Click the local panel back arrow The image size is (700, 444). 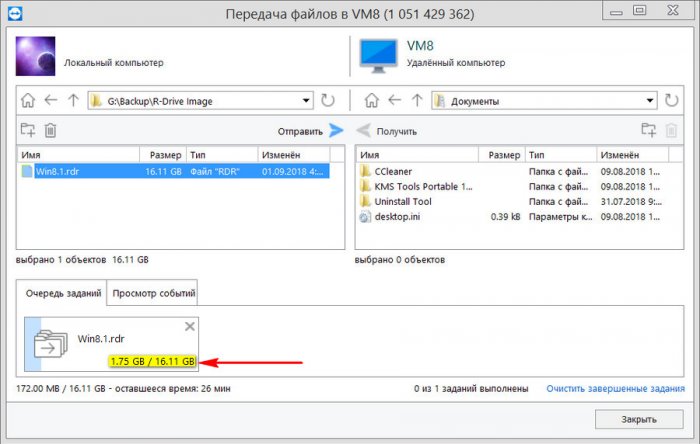coord(50,100)
